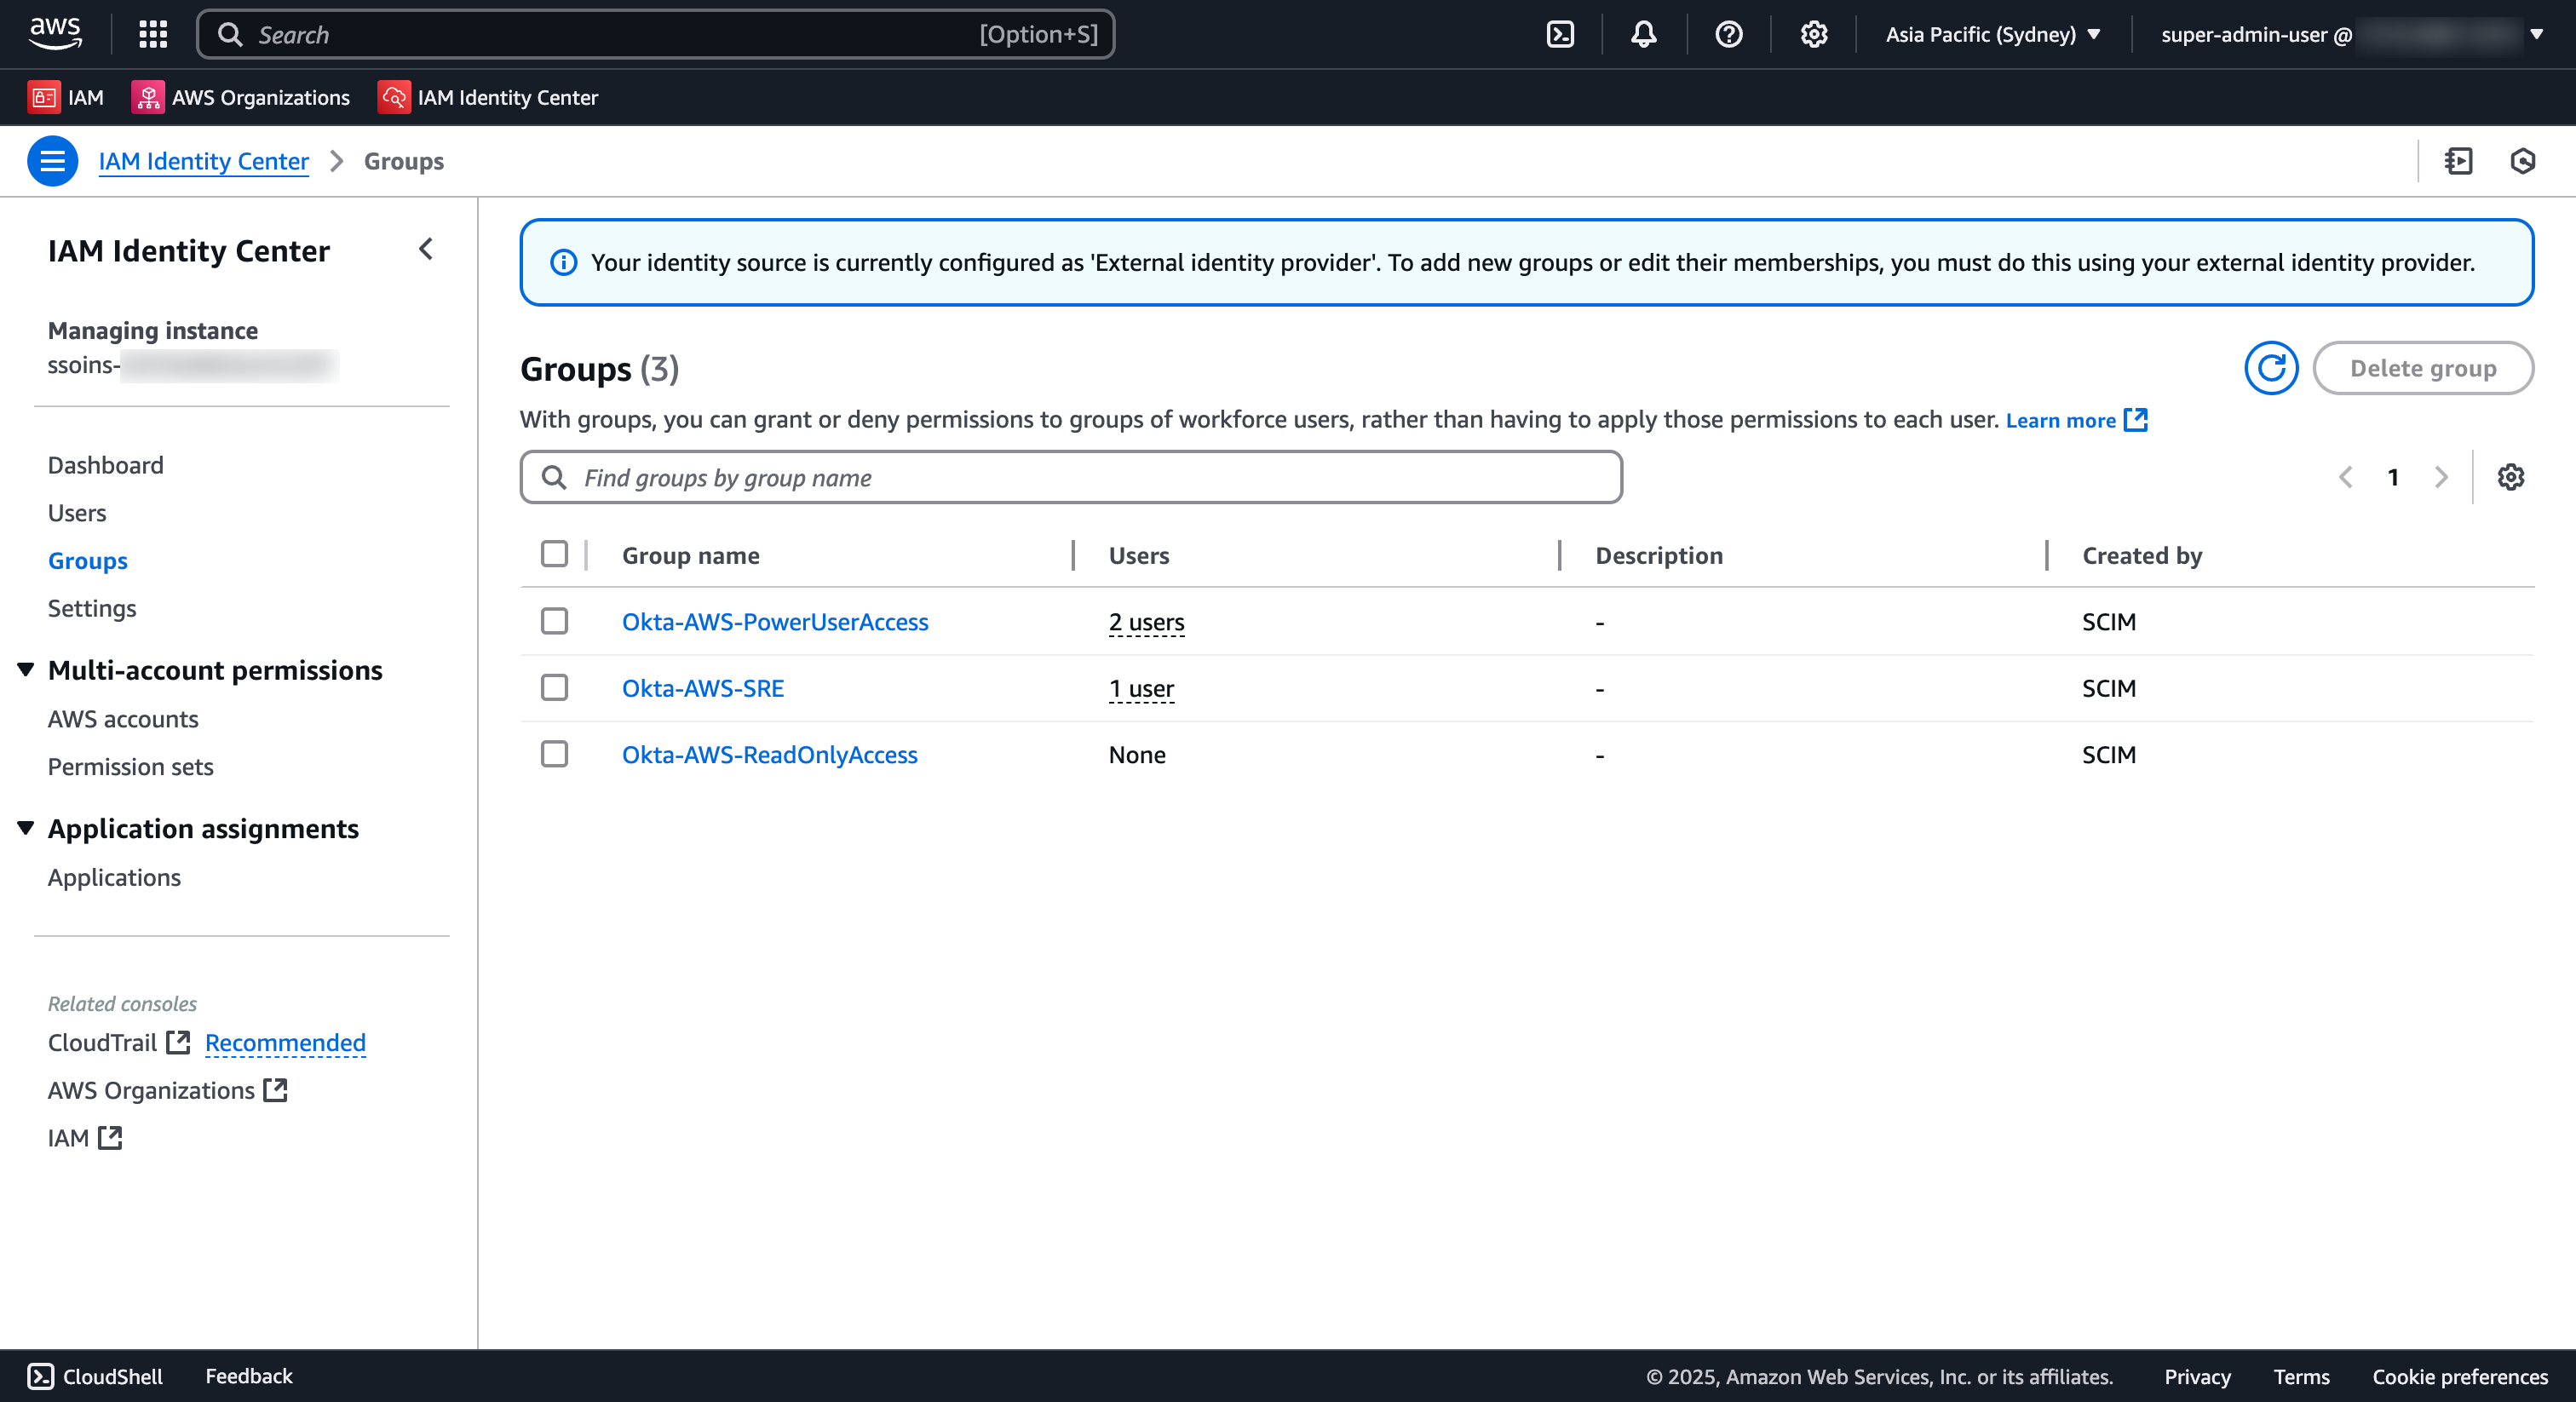The image size is (2576, 1402).
Task: Click the refresh groups button
Action: pyautogui.click(x=2271, y=368)
